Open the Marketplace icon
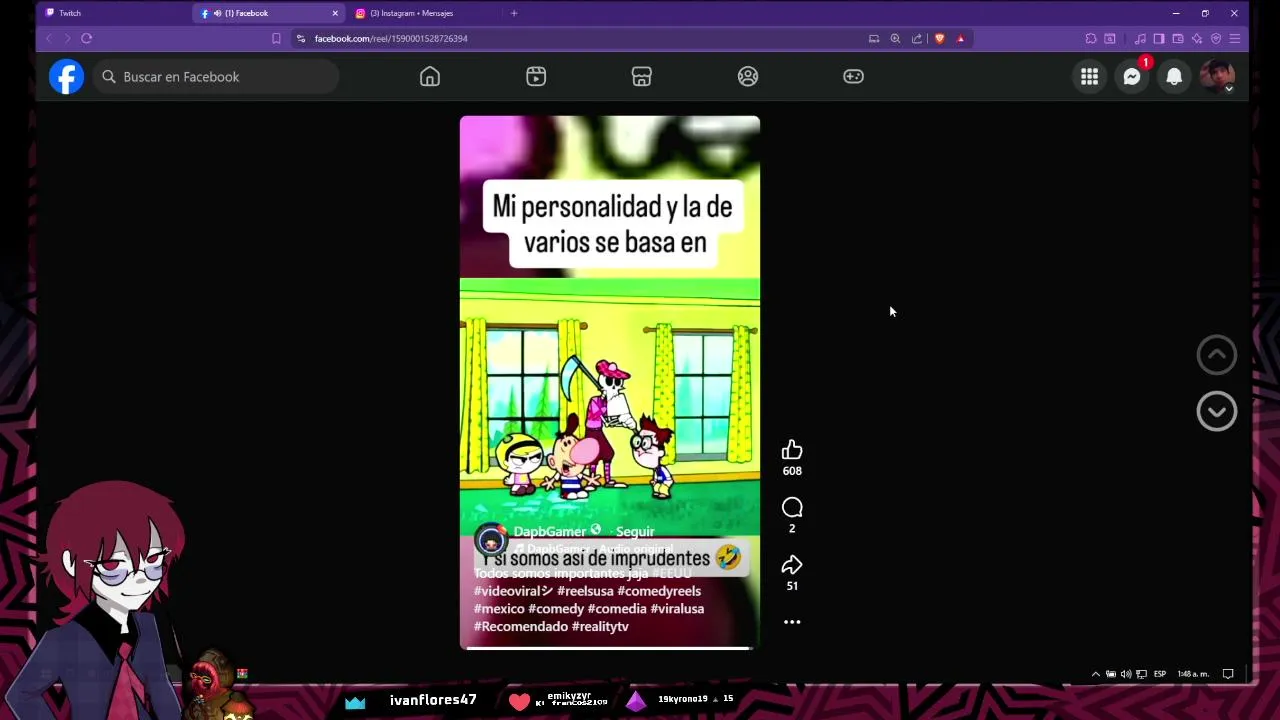Viewport: 1280px width, 720px height. [x=642, y=77]
